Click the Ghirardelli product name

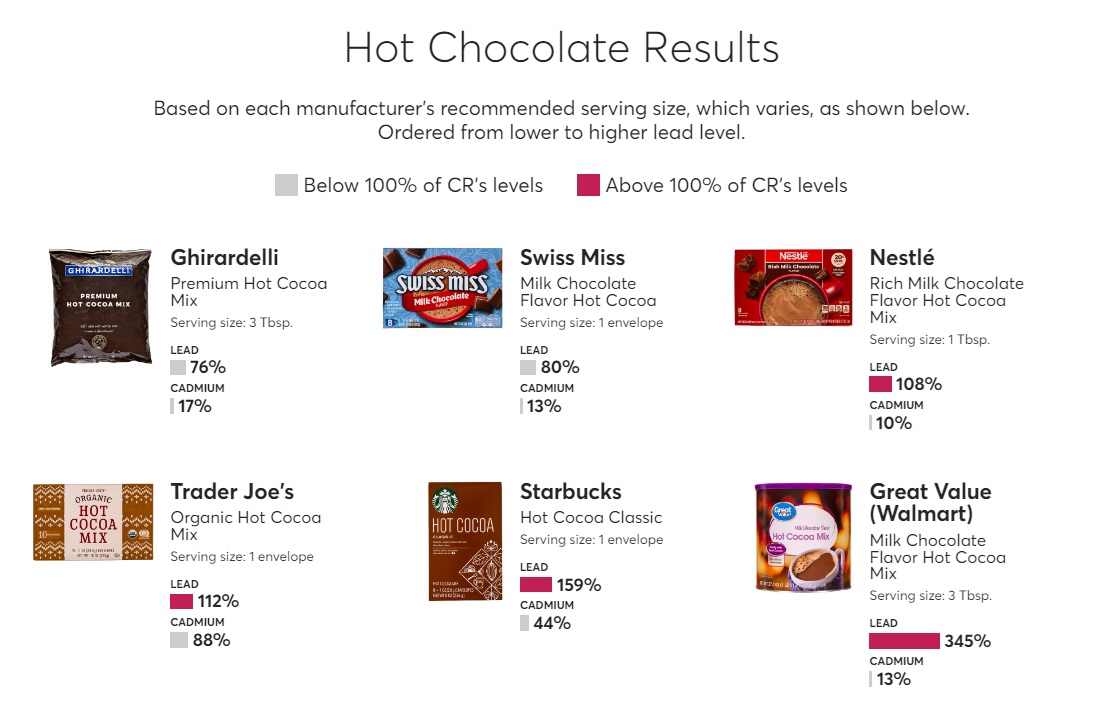224,258
